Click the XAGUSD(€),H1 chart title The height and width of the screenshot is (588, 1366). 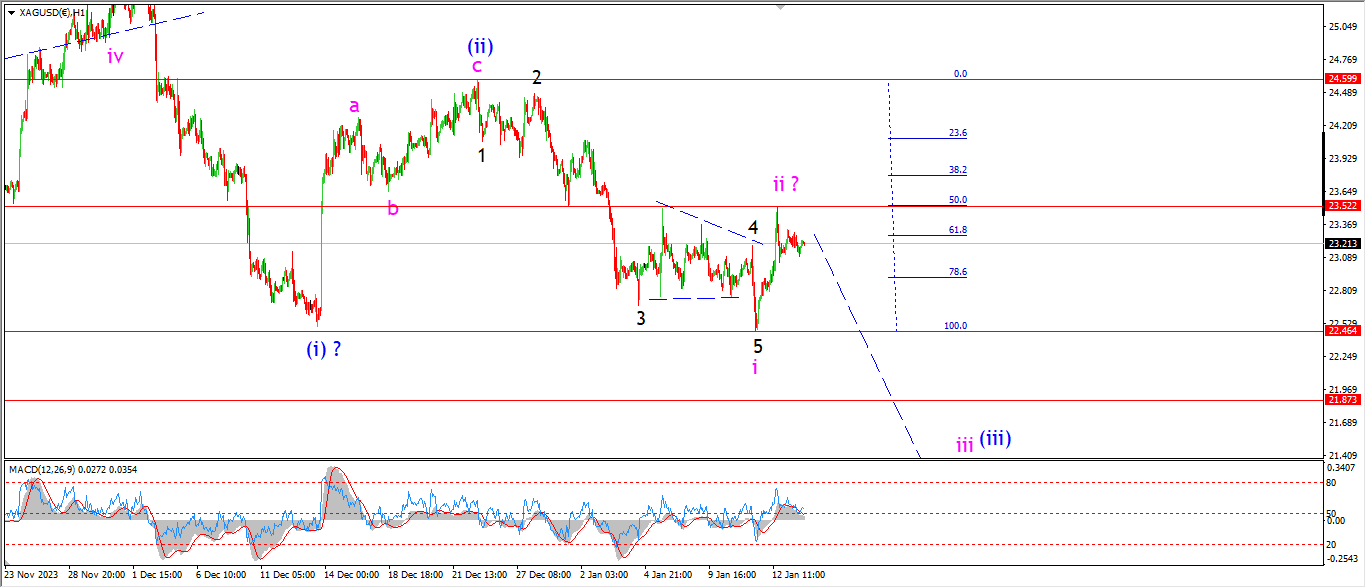point(52,13)
